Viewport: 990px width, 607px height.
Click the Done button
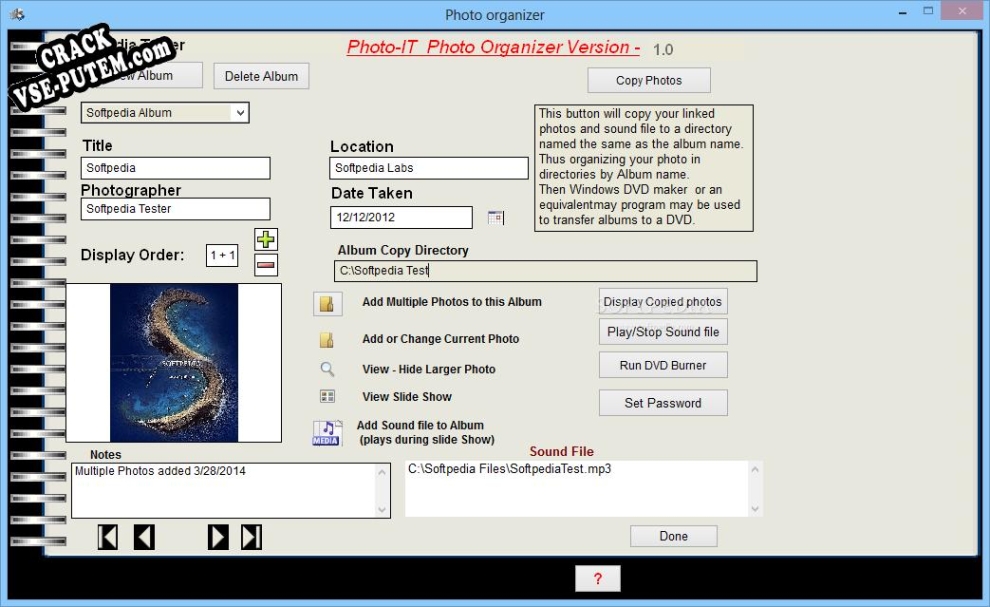[x=674, y=536]
